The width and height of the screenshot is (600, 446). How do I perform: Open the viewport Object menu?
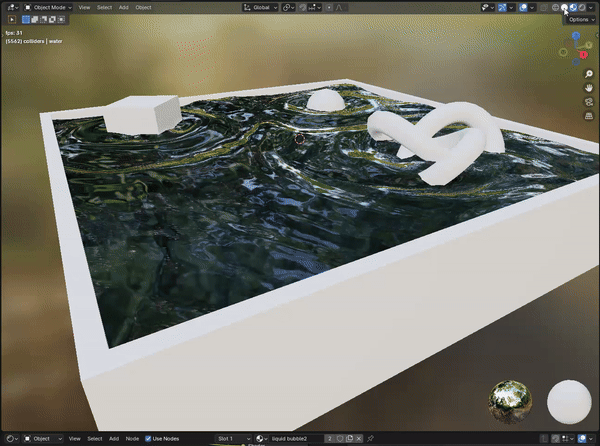coord(143,7)
